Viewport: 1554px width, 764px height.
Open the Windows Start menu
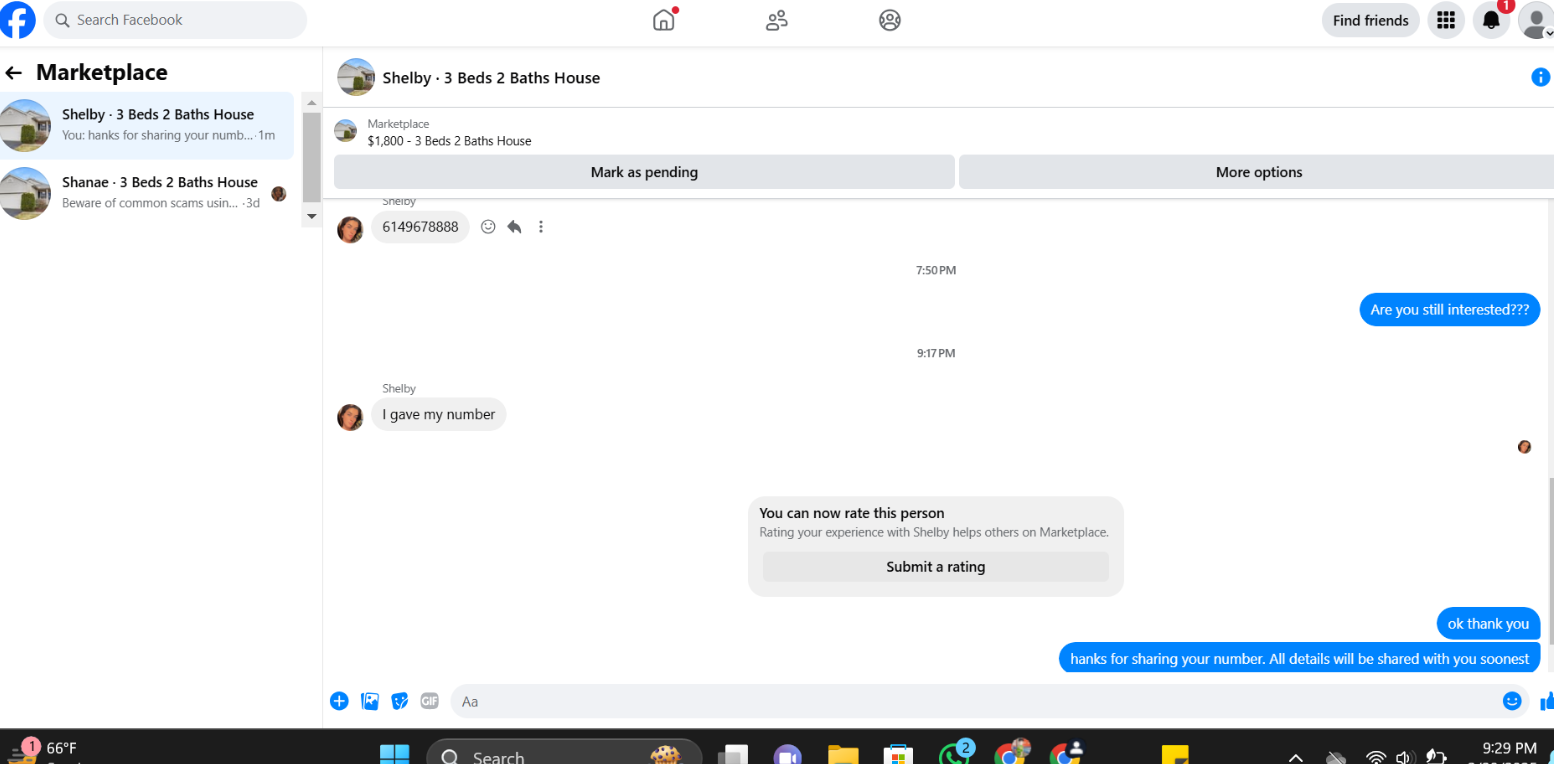coord(394,753)
